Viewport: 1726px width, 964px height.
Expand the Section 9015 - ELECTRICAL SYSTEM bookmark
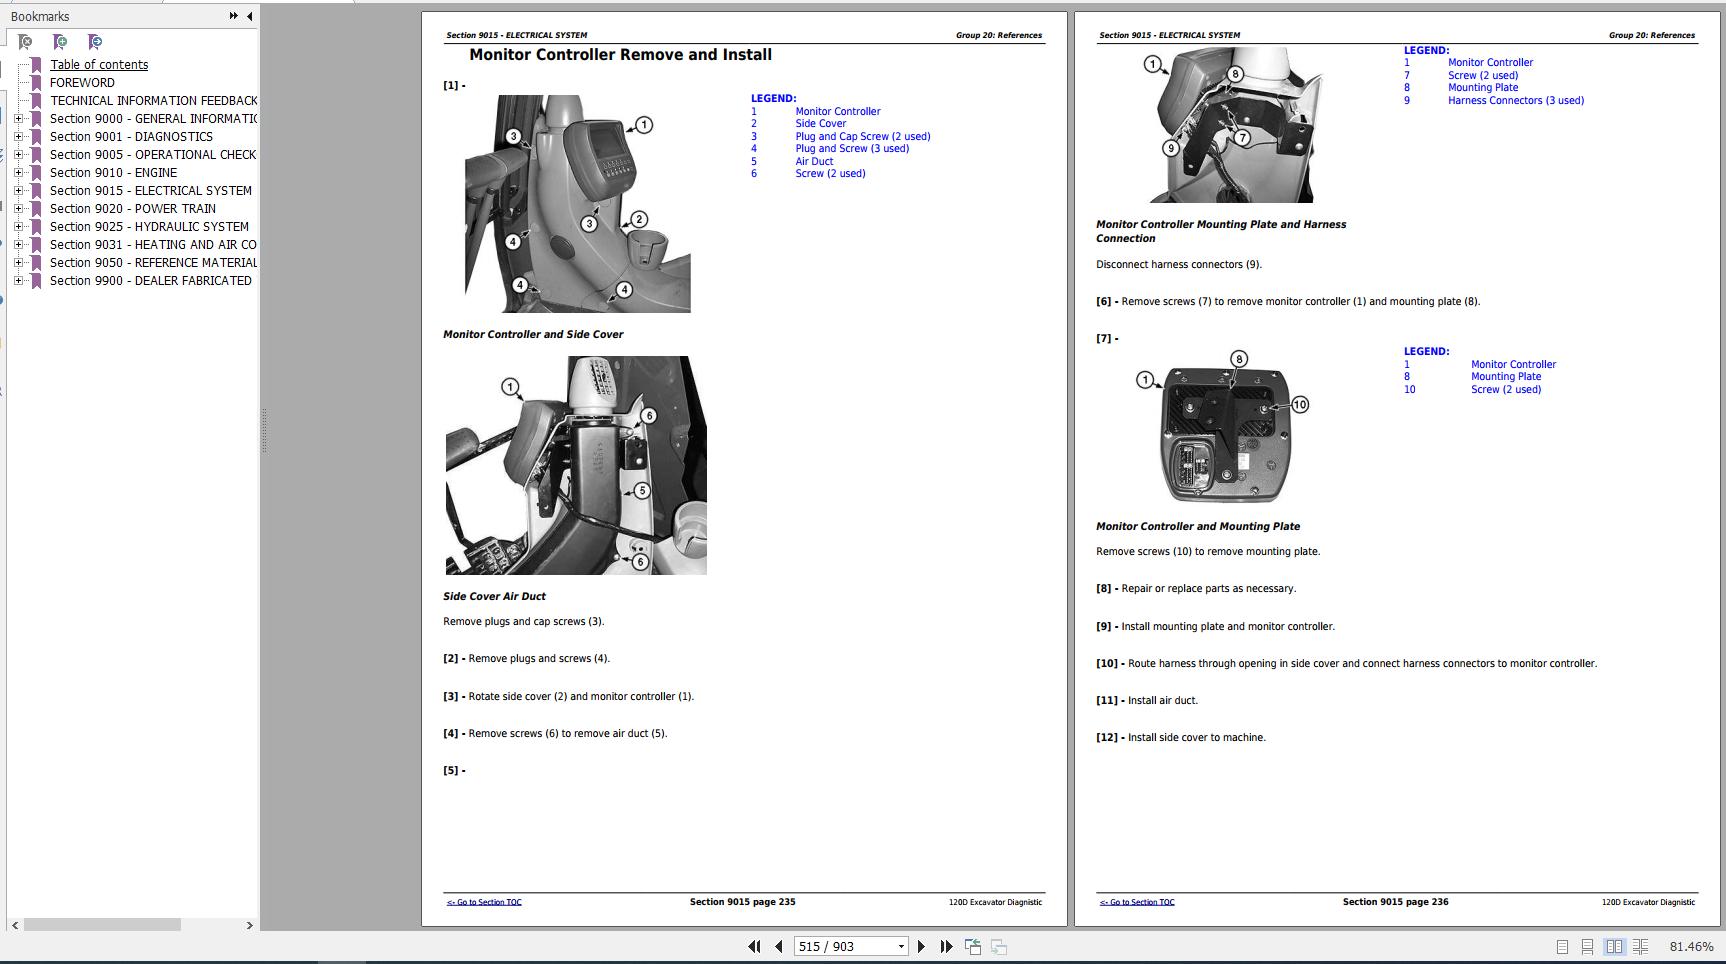(x=18, y=191)
